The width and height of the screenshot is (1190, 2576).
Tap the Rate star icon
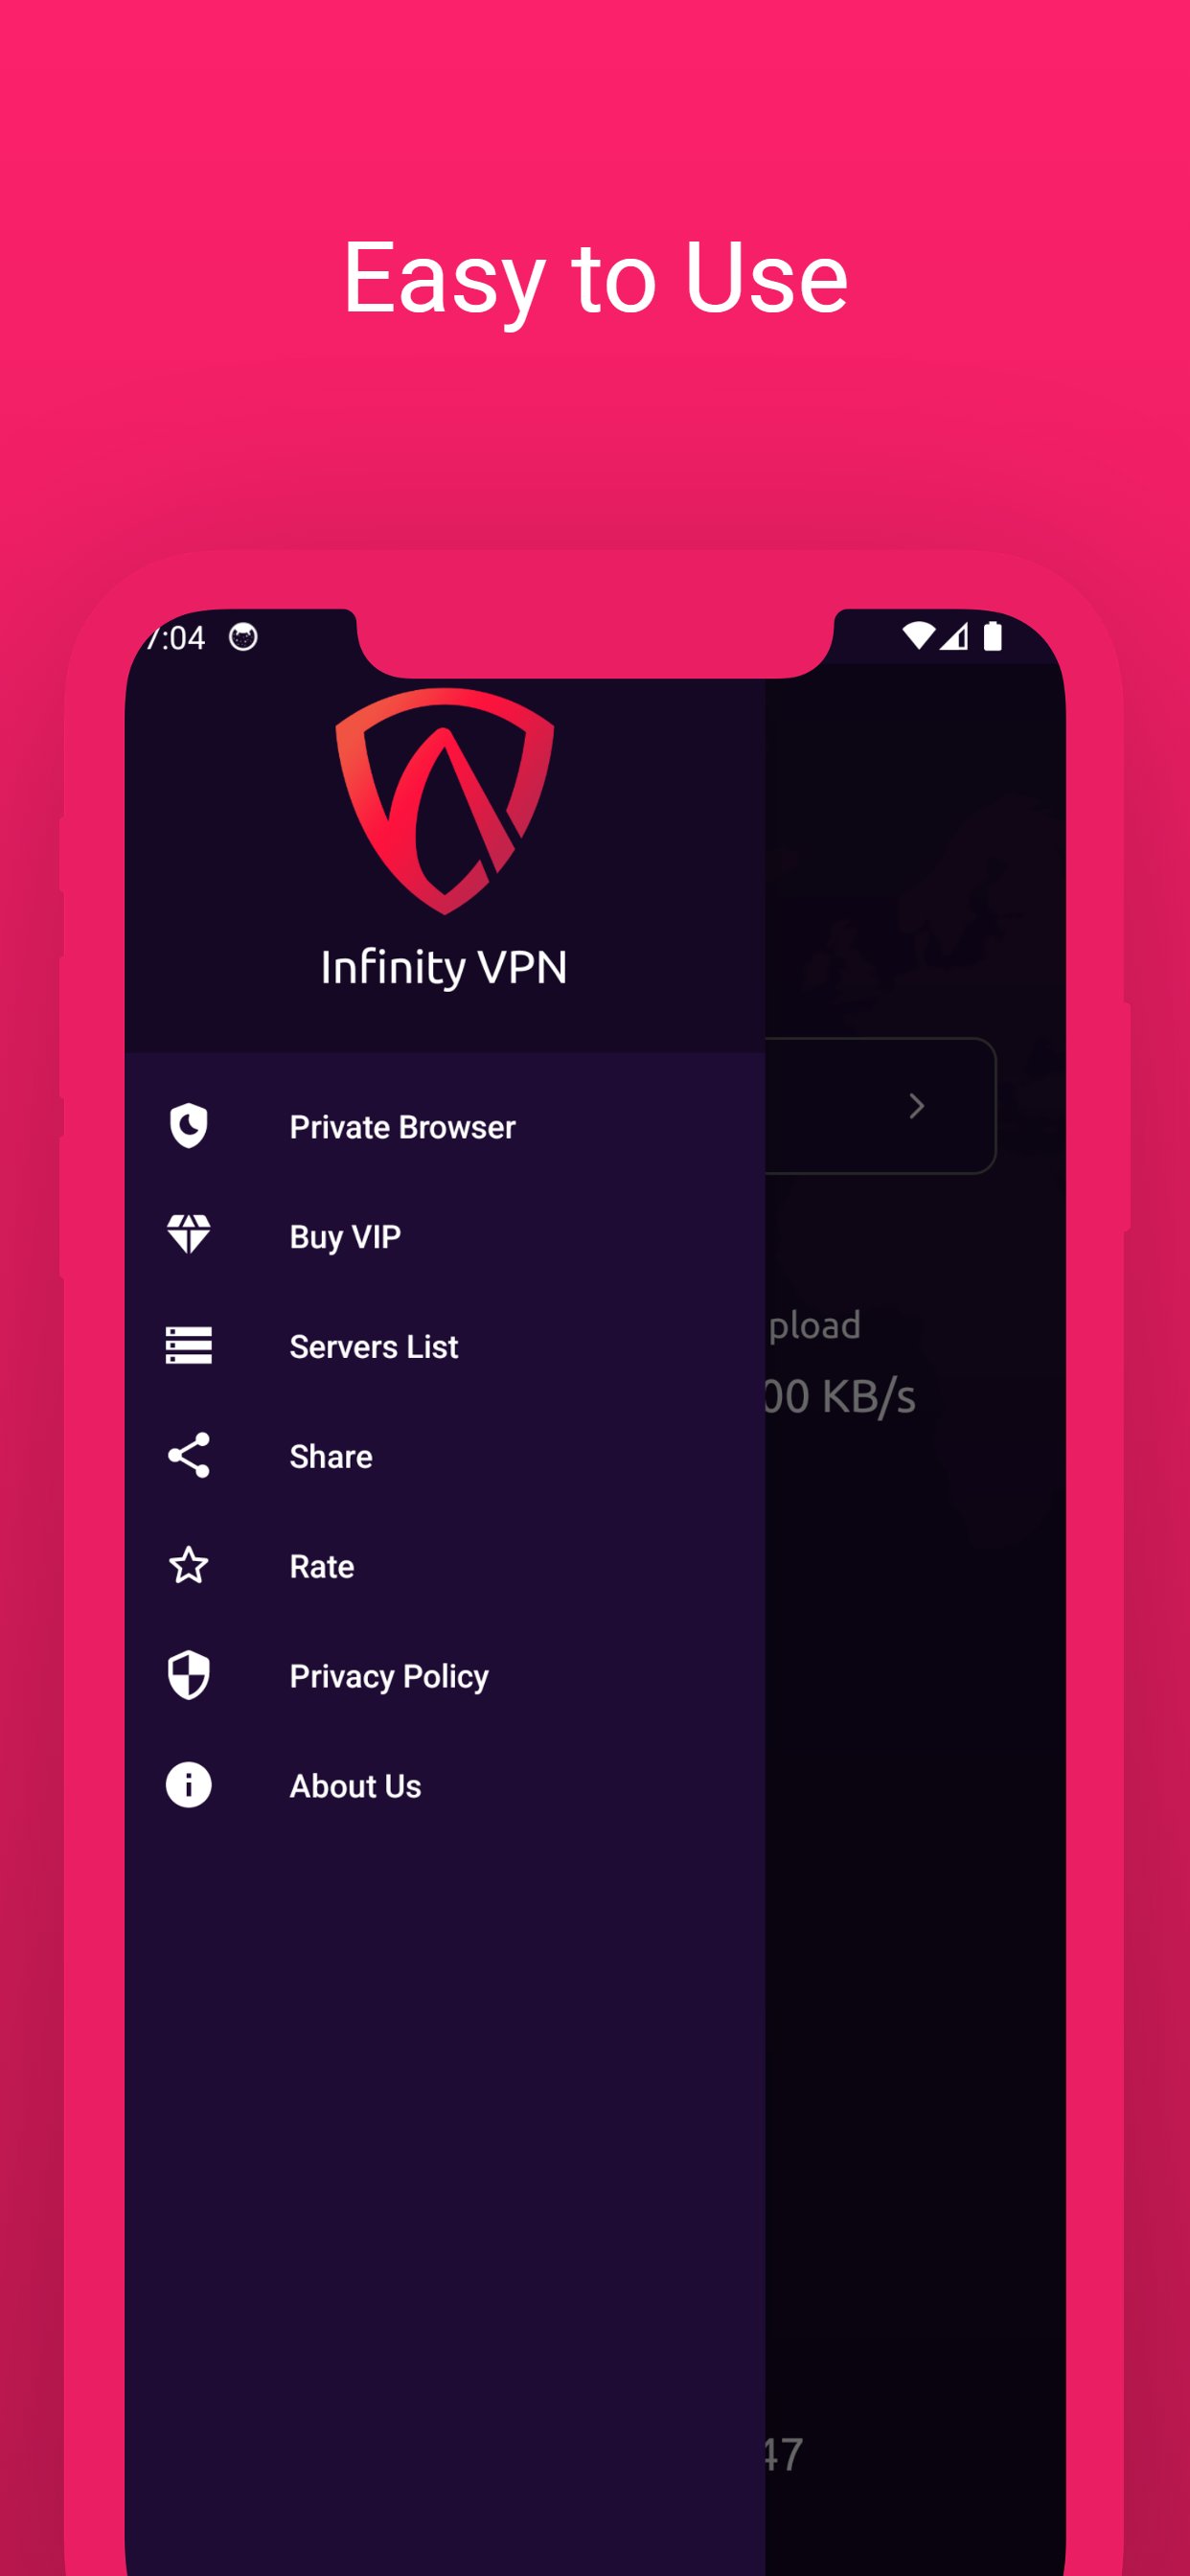pos(188,1565)
